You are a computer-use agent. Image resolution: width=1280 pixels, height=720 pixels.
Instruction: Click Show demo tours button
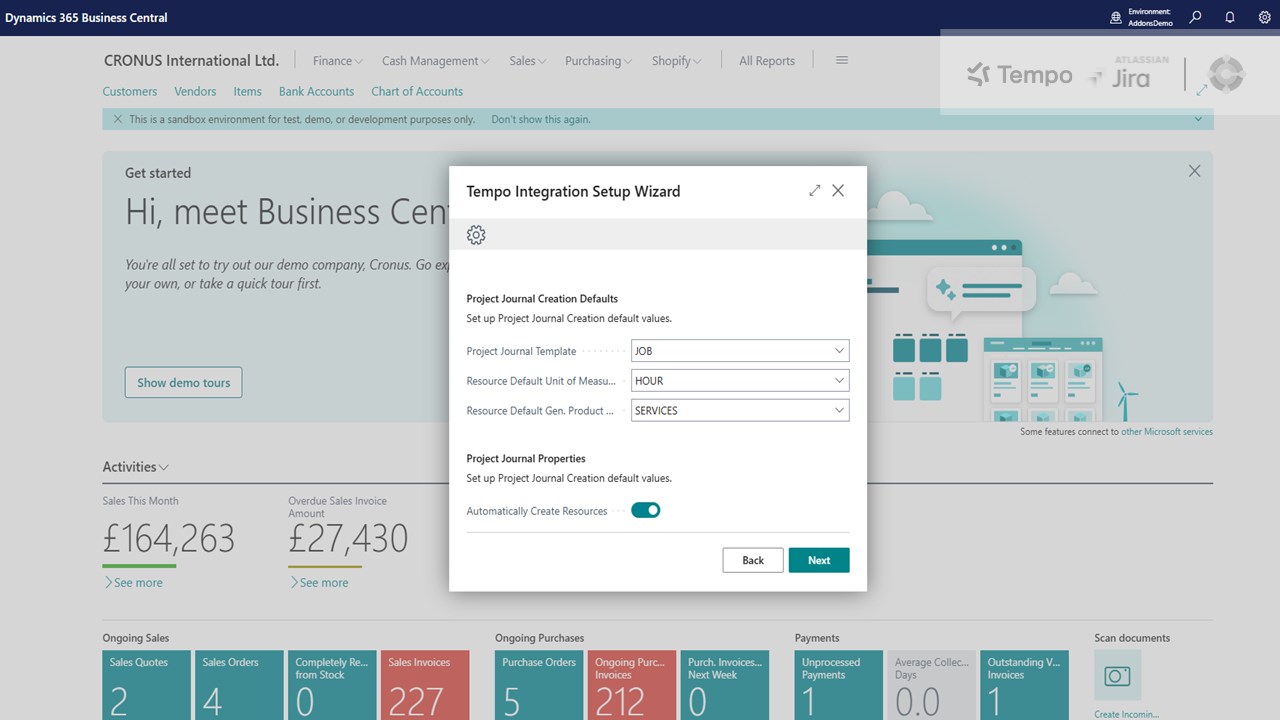(x=183, y=382)
